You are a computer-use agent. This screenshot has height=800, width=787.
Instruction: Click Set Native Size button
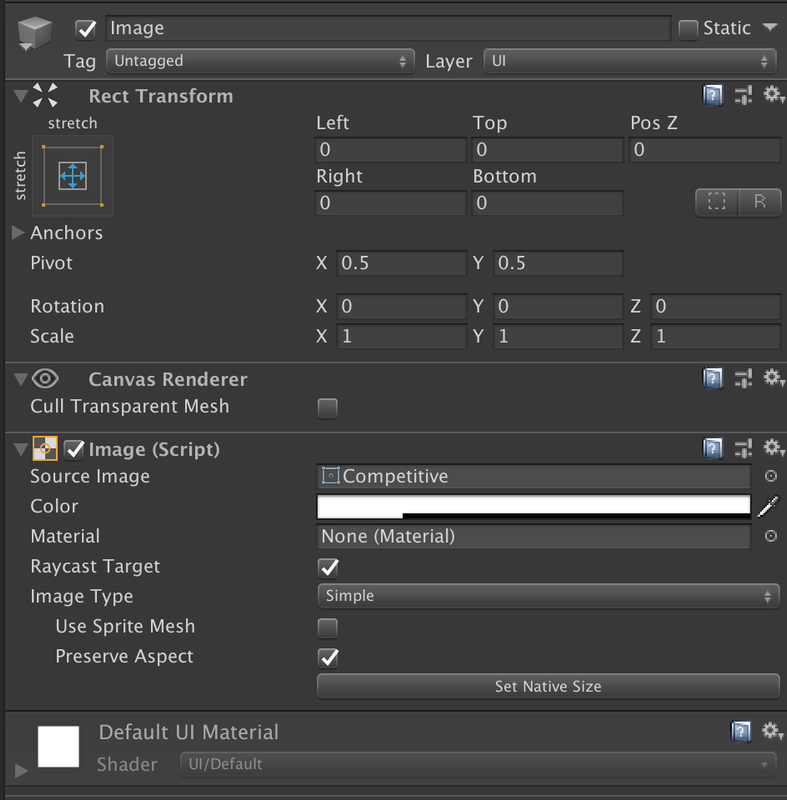point(548,686)
